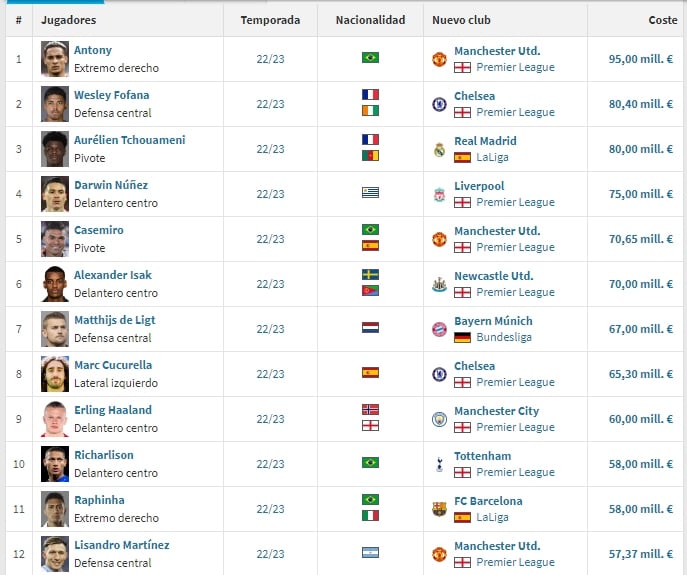Open the Wesley Fofana player link

111,95
